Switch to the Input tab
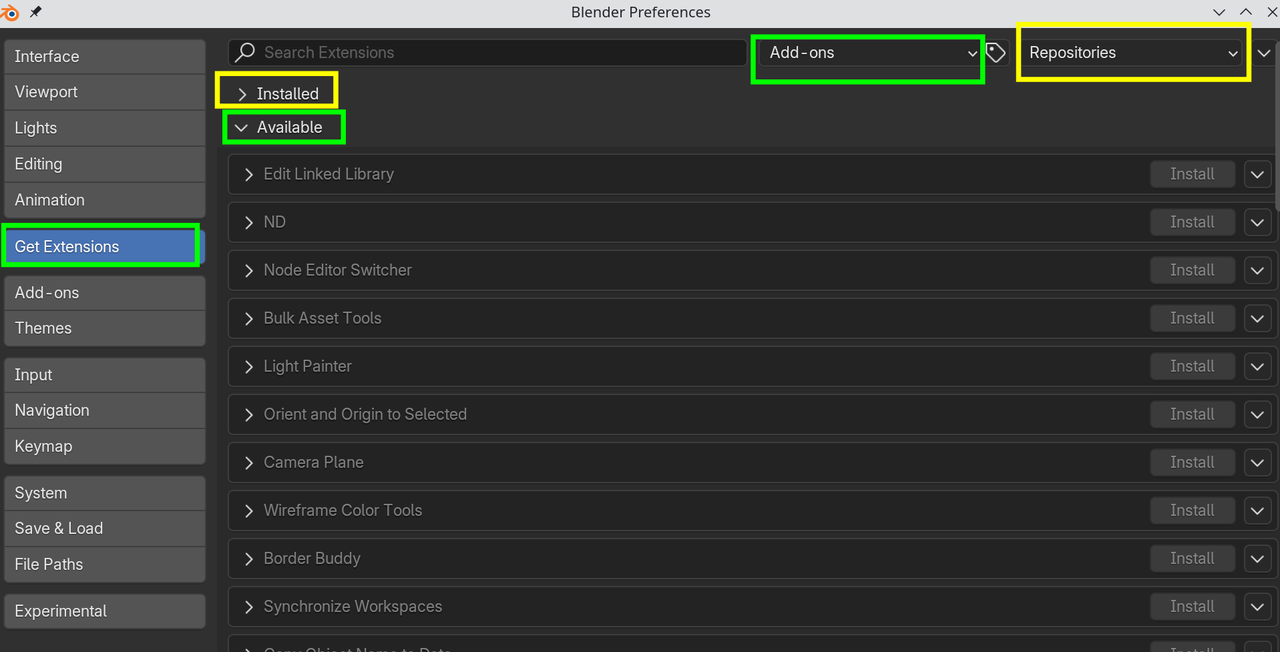1280x652 pixels. pyautogui.click(x=104, y=374)
